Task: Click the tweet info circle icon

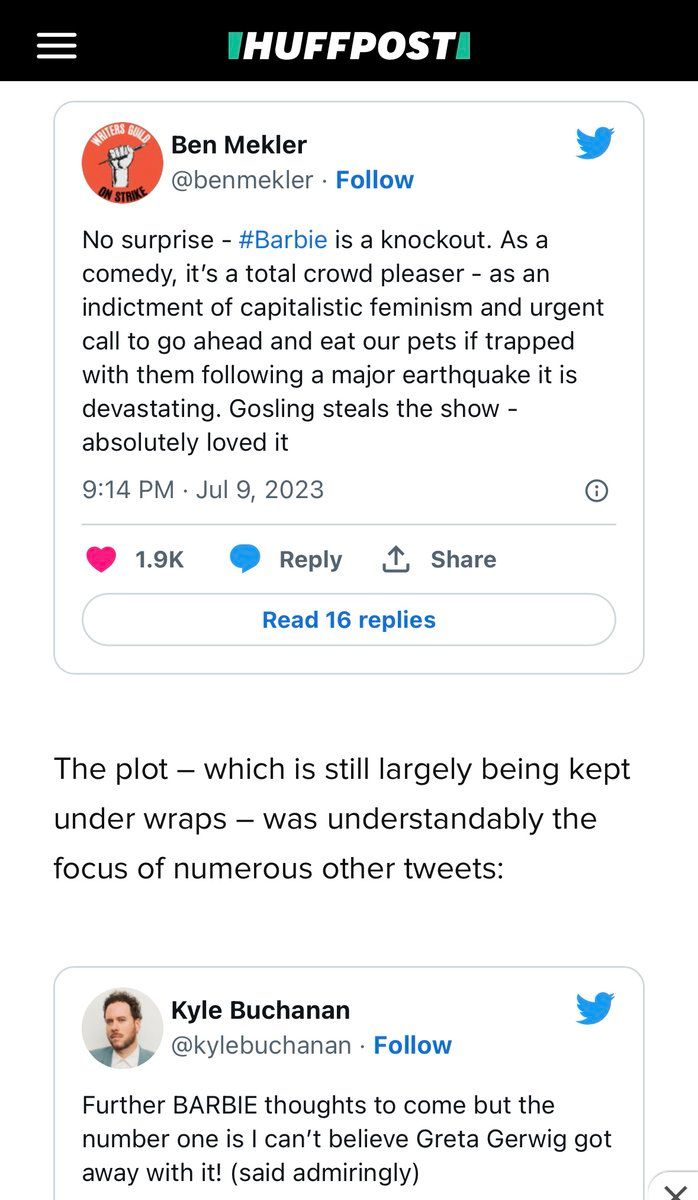Action: coord(595,490)
